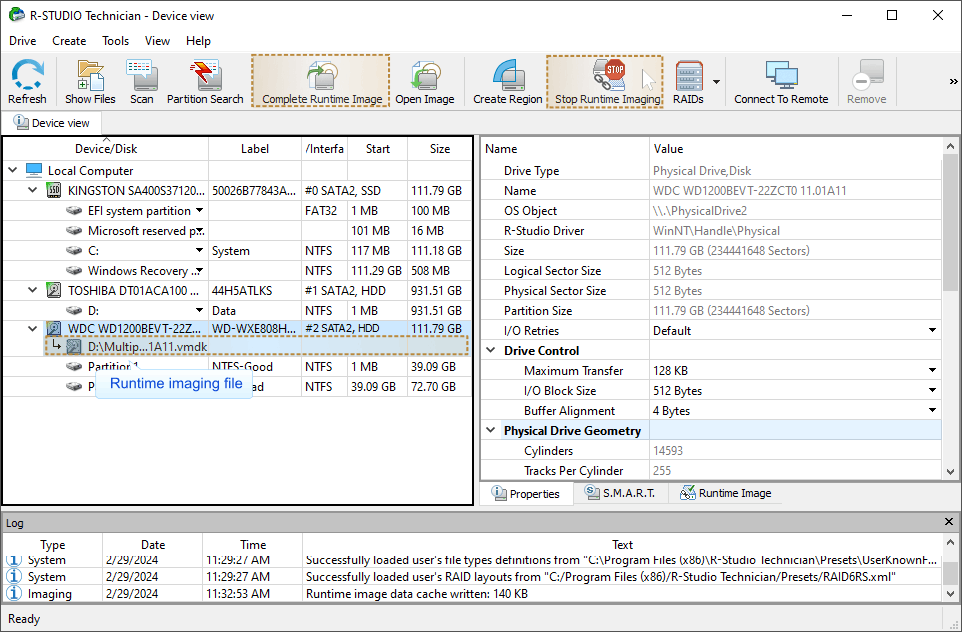
Task: Click the log Date column header
Action: point(153,544)
